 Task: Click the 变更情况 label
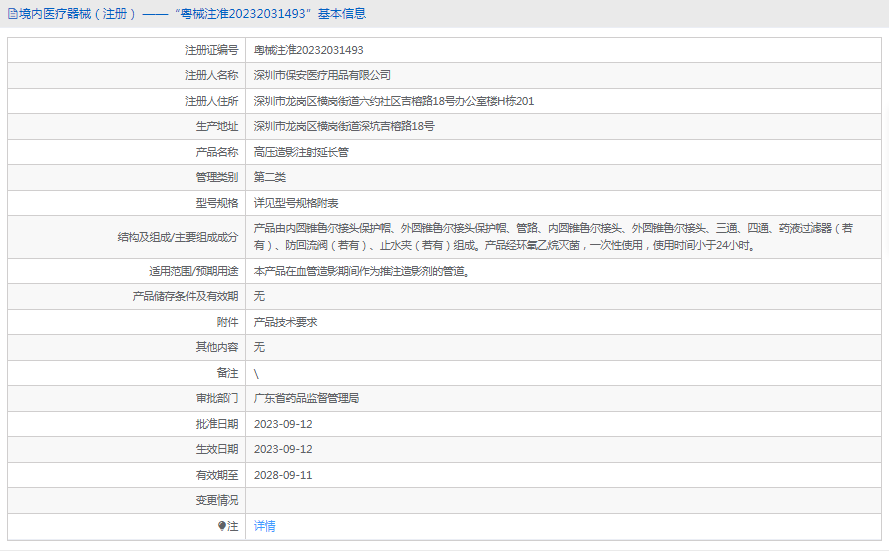(217, 500)
